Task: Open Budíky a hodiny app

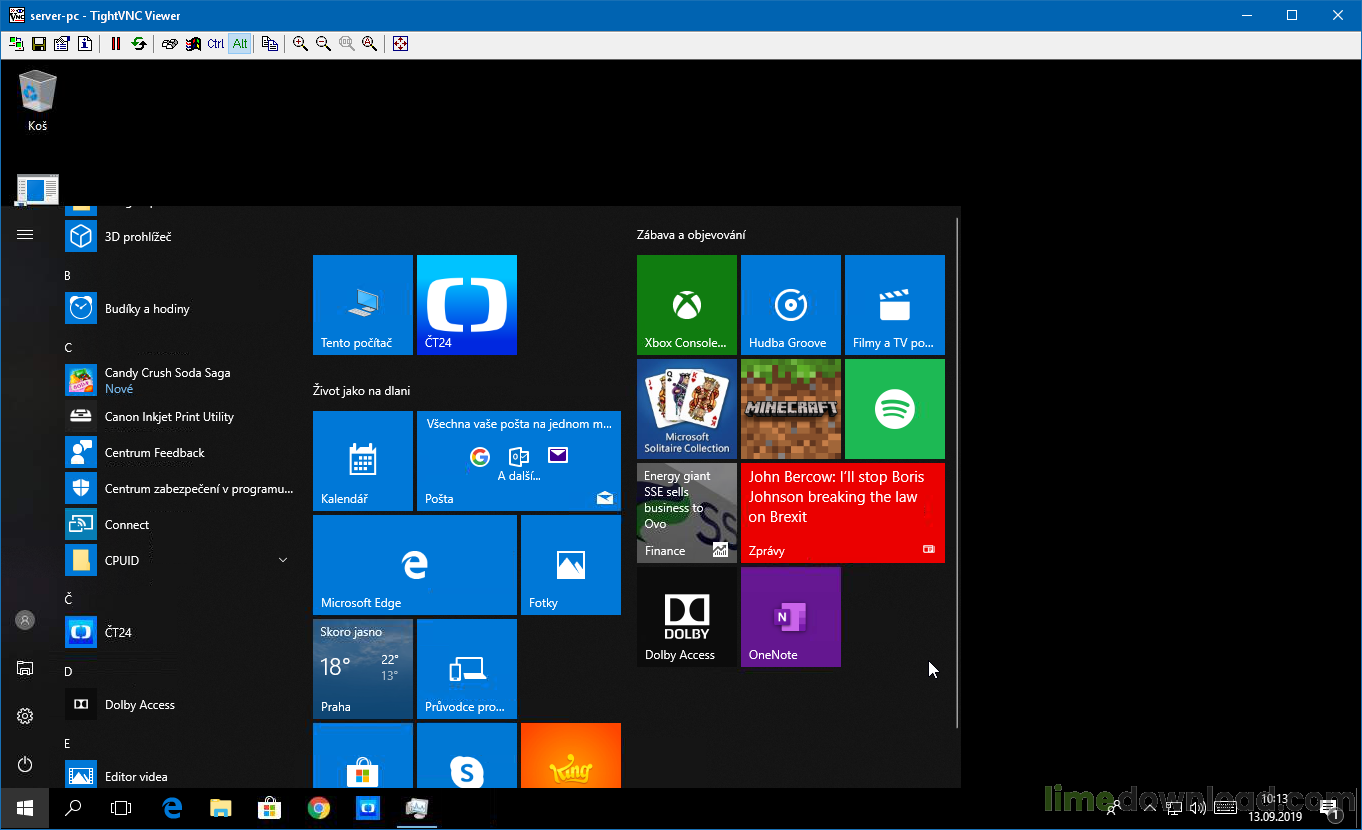Action: click(180, 309)
